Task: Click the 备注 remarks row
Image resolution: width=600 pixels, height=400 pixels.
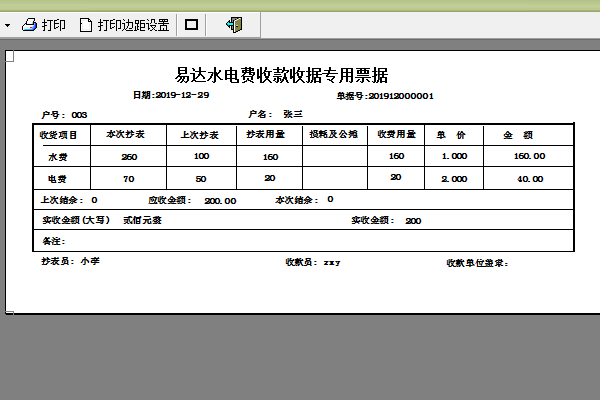Action: tap(300, 241)
